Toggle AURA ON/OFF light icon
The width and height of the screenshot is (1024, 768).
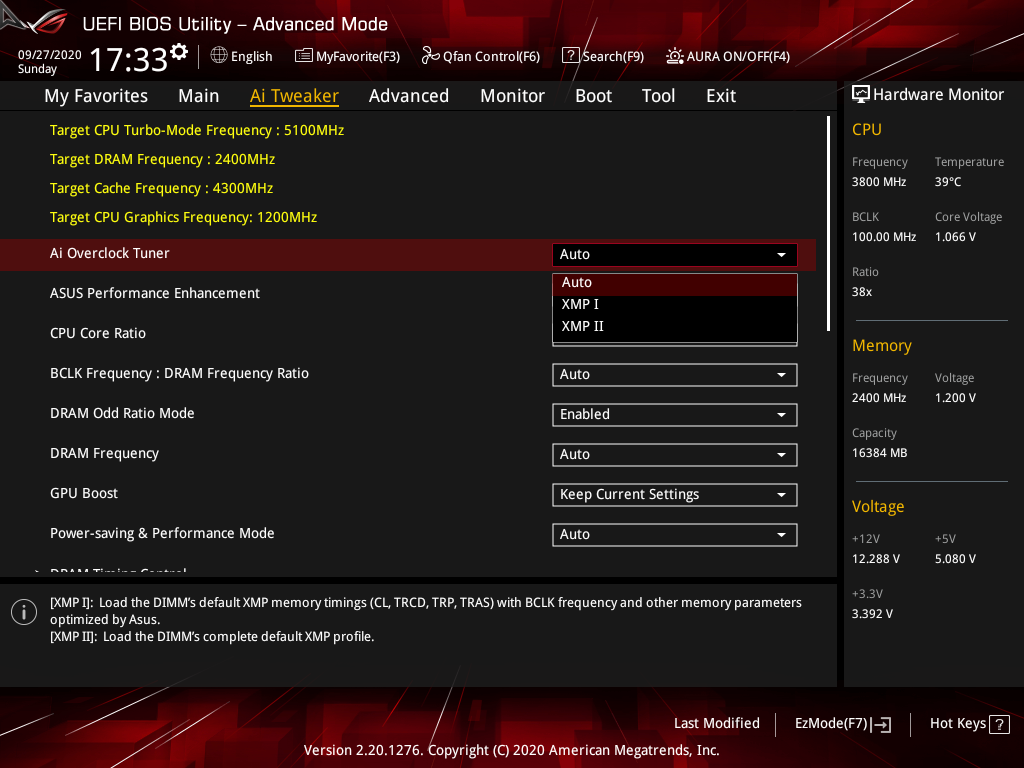coord(674,56)
